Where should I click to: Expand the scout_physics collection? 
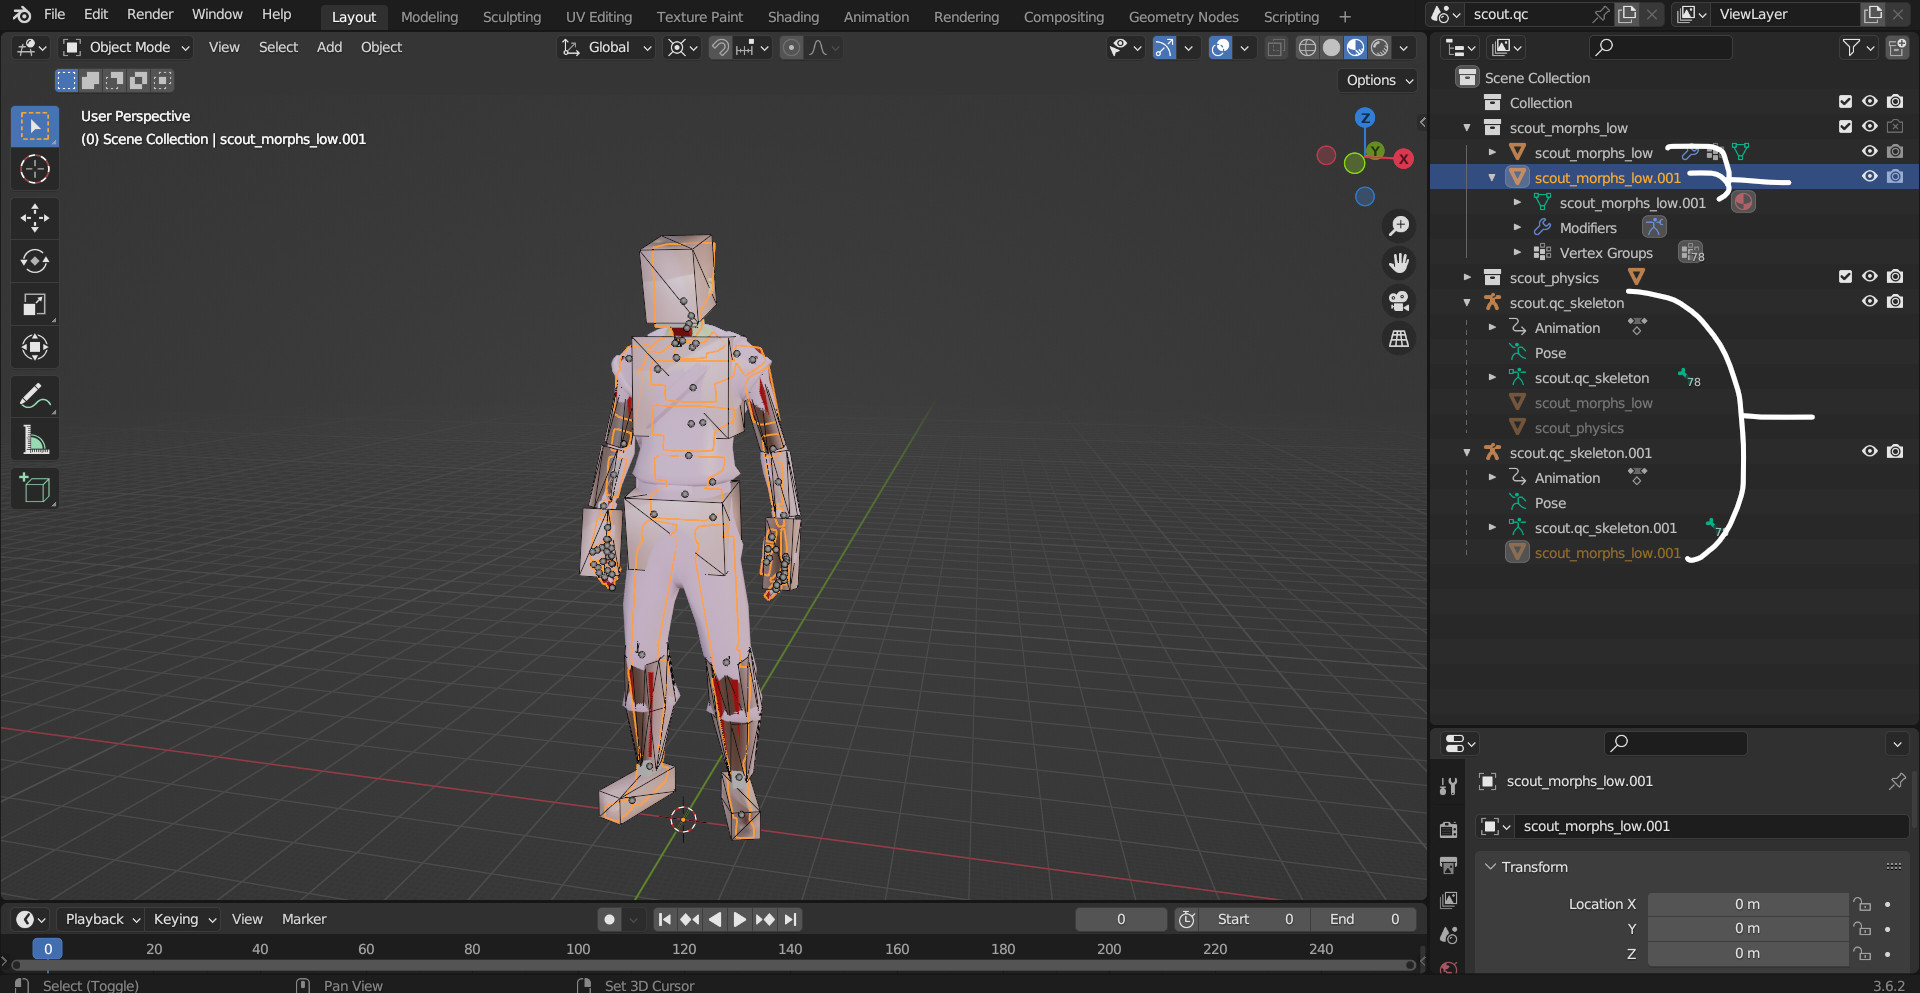tap(1468, 277)
